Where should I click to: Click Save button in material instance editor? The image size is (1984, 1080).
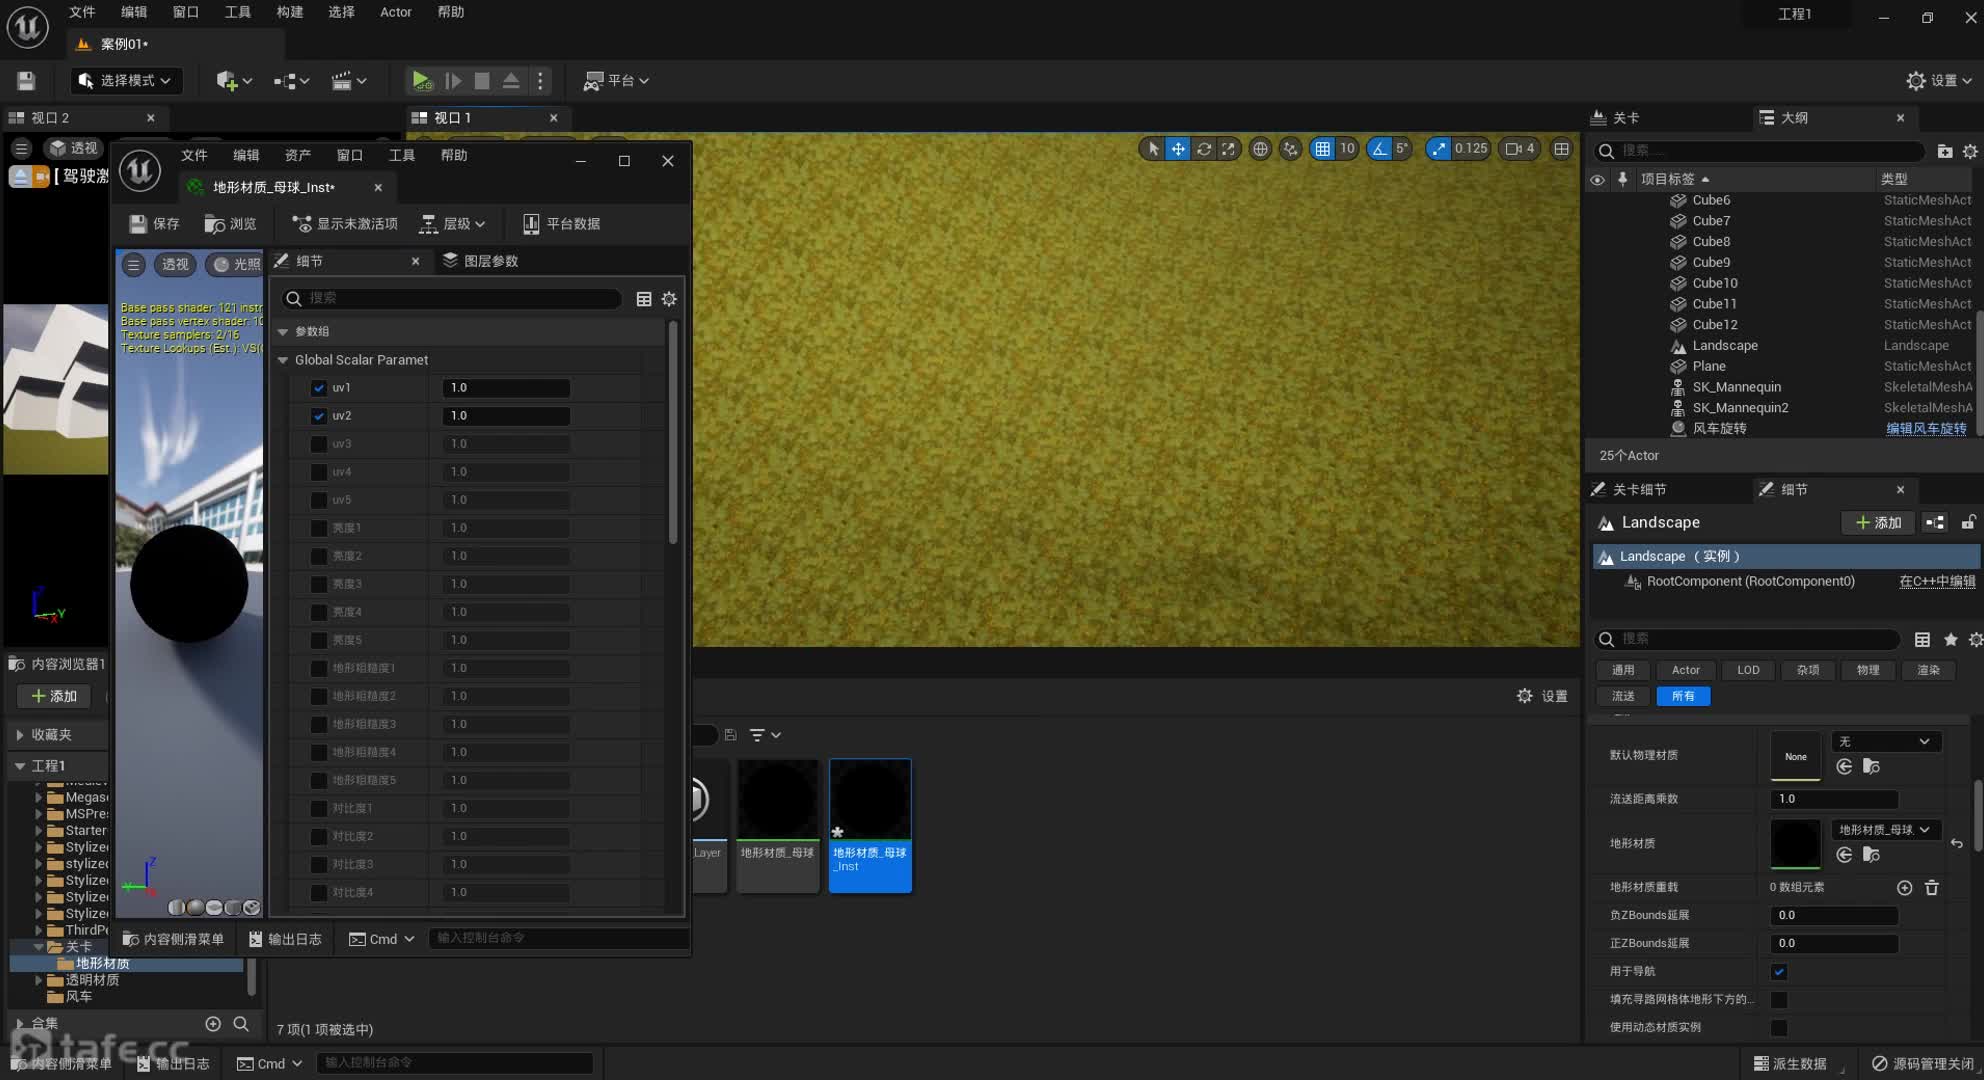click(154, 224)
